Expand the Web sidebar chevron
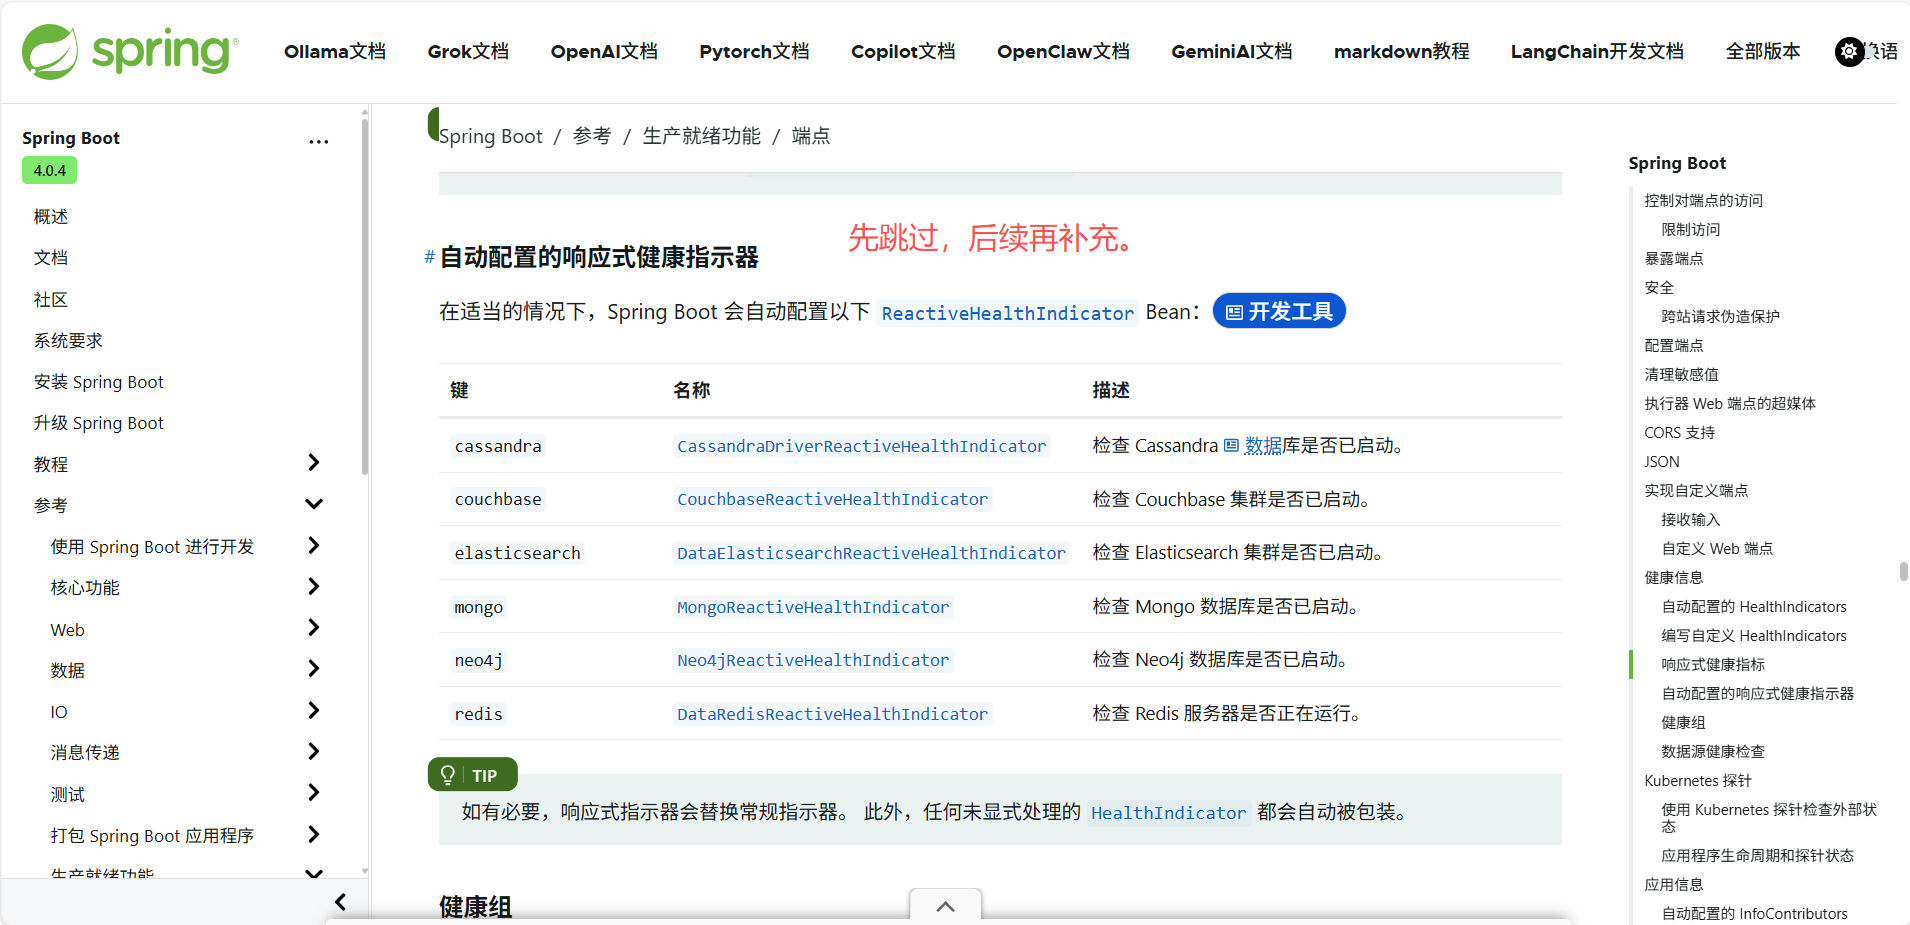 314,627
